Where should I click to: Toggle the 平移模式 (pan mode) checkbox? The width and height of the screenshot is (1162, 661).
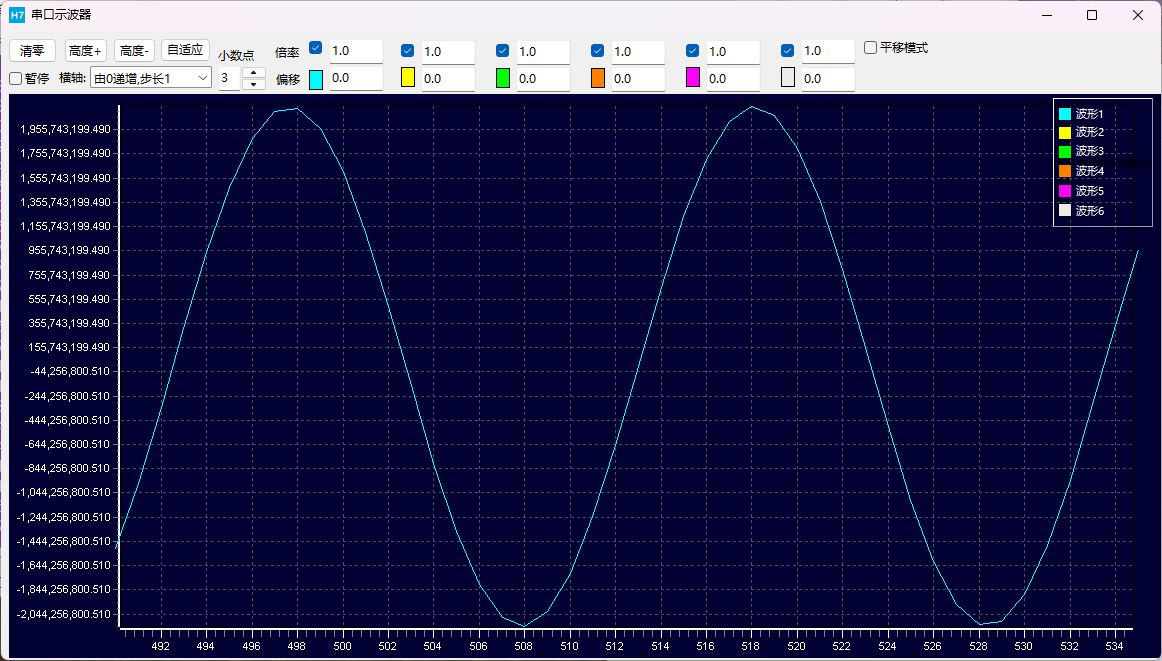coord(871,47)
